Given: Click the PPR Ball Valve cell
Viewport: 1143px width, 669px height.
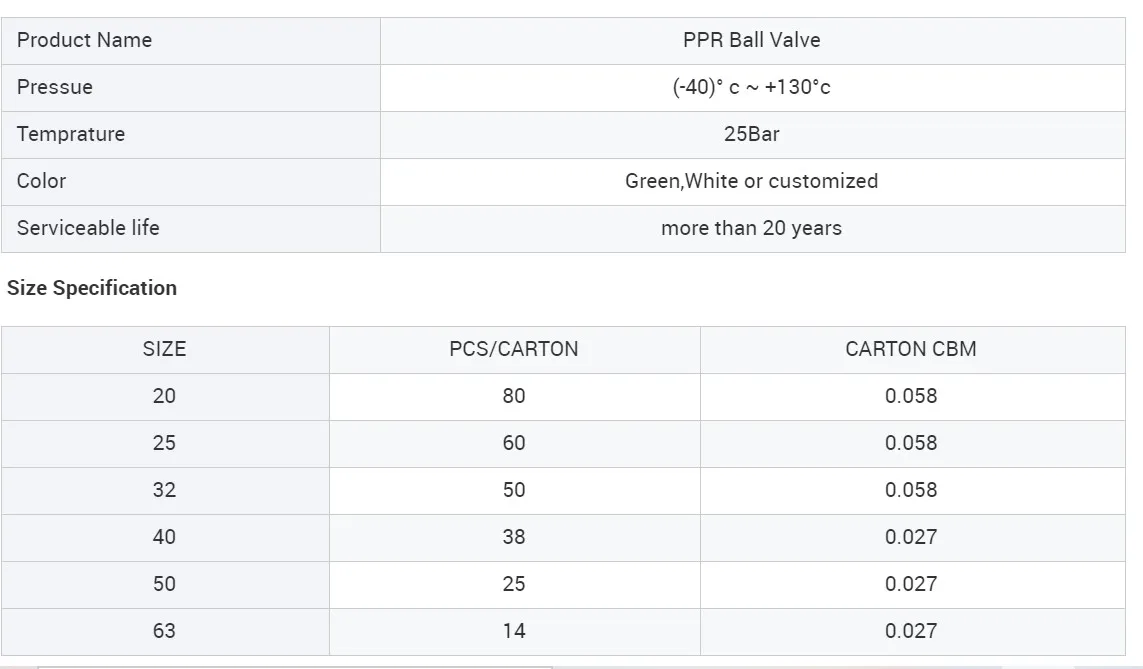Looking at the screenshot, I should [x=752, y=41].
